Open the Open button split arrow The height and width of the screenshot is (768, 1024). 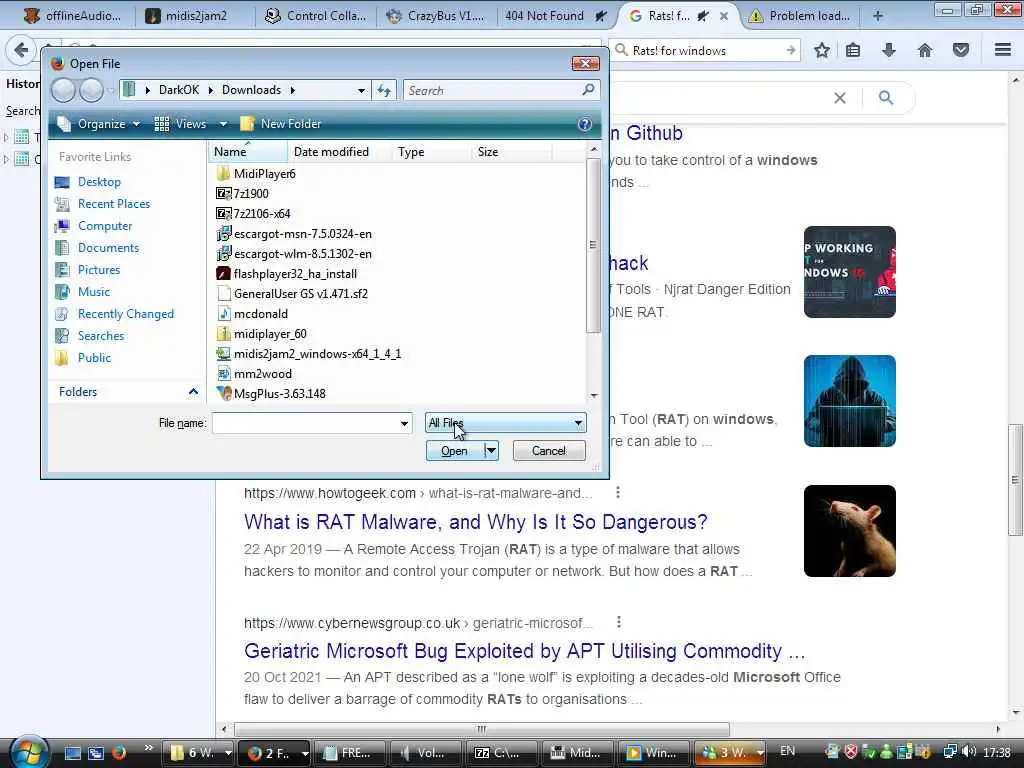tap(491, 451)
